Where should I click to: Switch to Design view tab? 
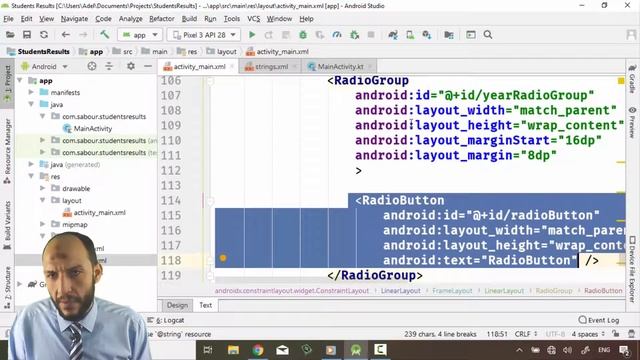pos(177,305)
